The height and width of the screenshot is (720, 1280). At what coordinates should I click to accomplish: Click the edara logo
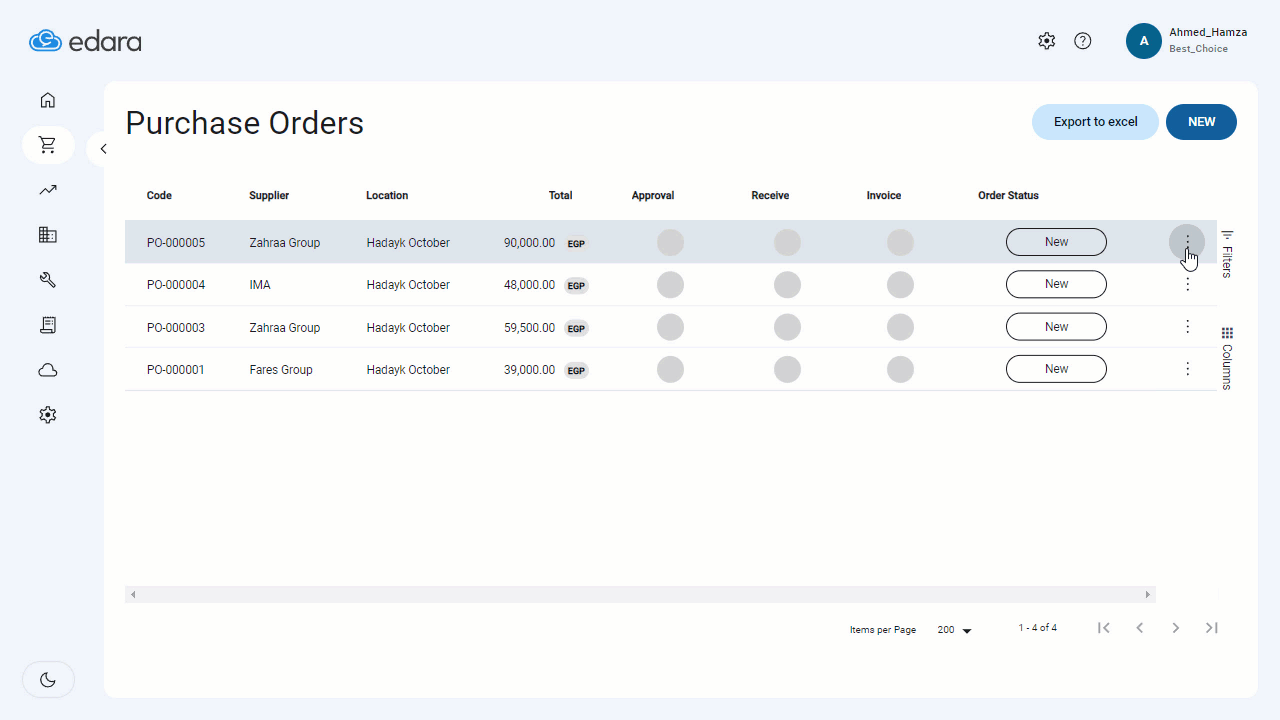[x=85, y=41]
